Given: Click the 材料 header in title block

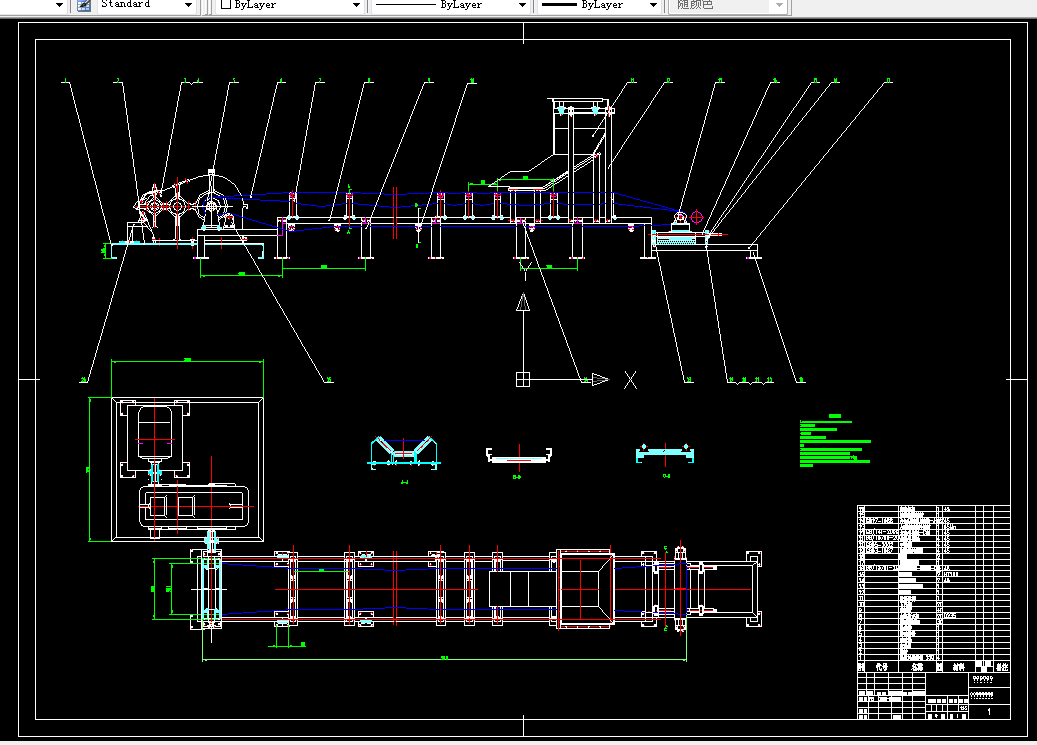Looking at the screenshot, I should click(x=958, y=667).
